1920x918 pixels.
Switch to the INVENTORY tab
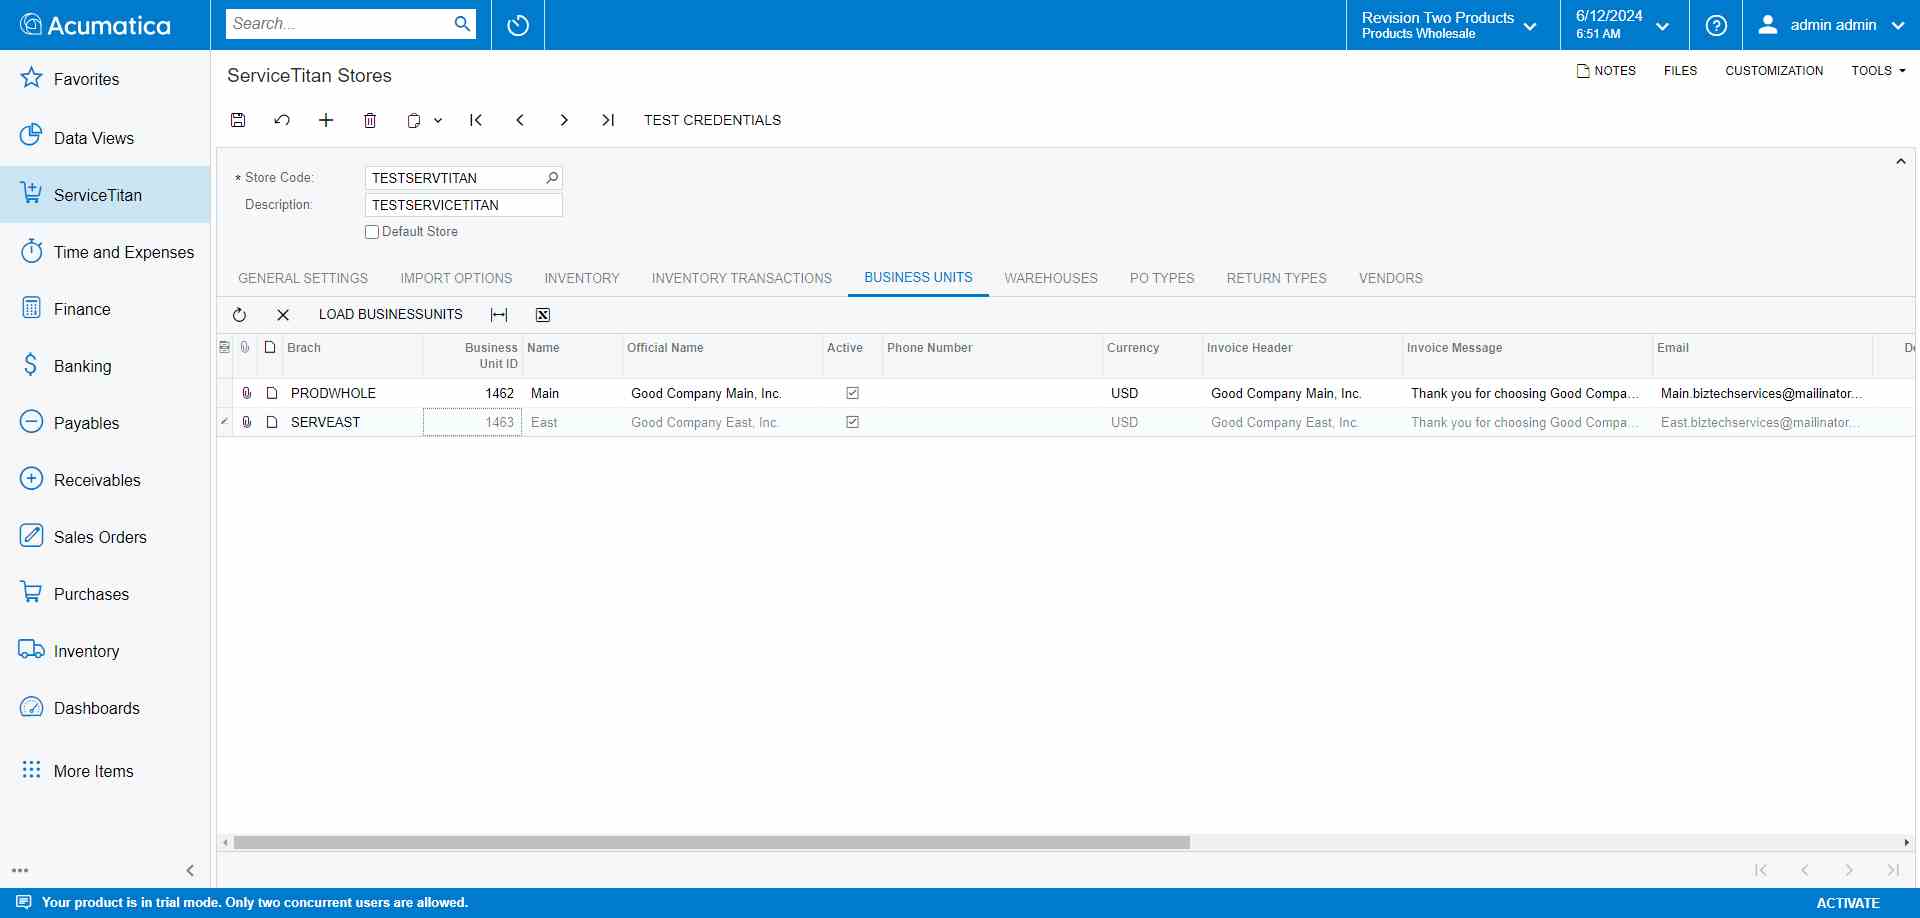pos(582,278)
